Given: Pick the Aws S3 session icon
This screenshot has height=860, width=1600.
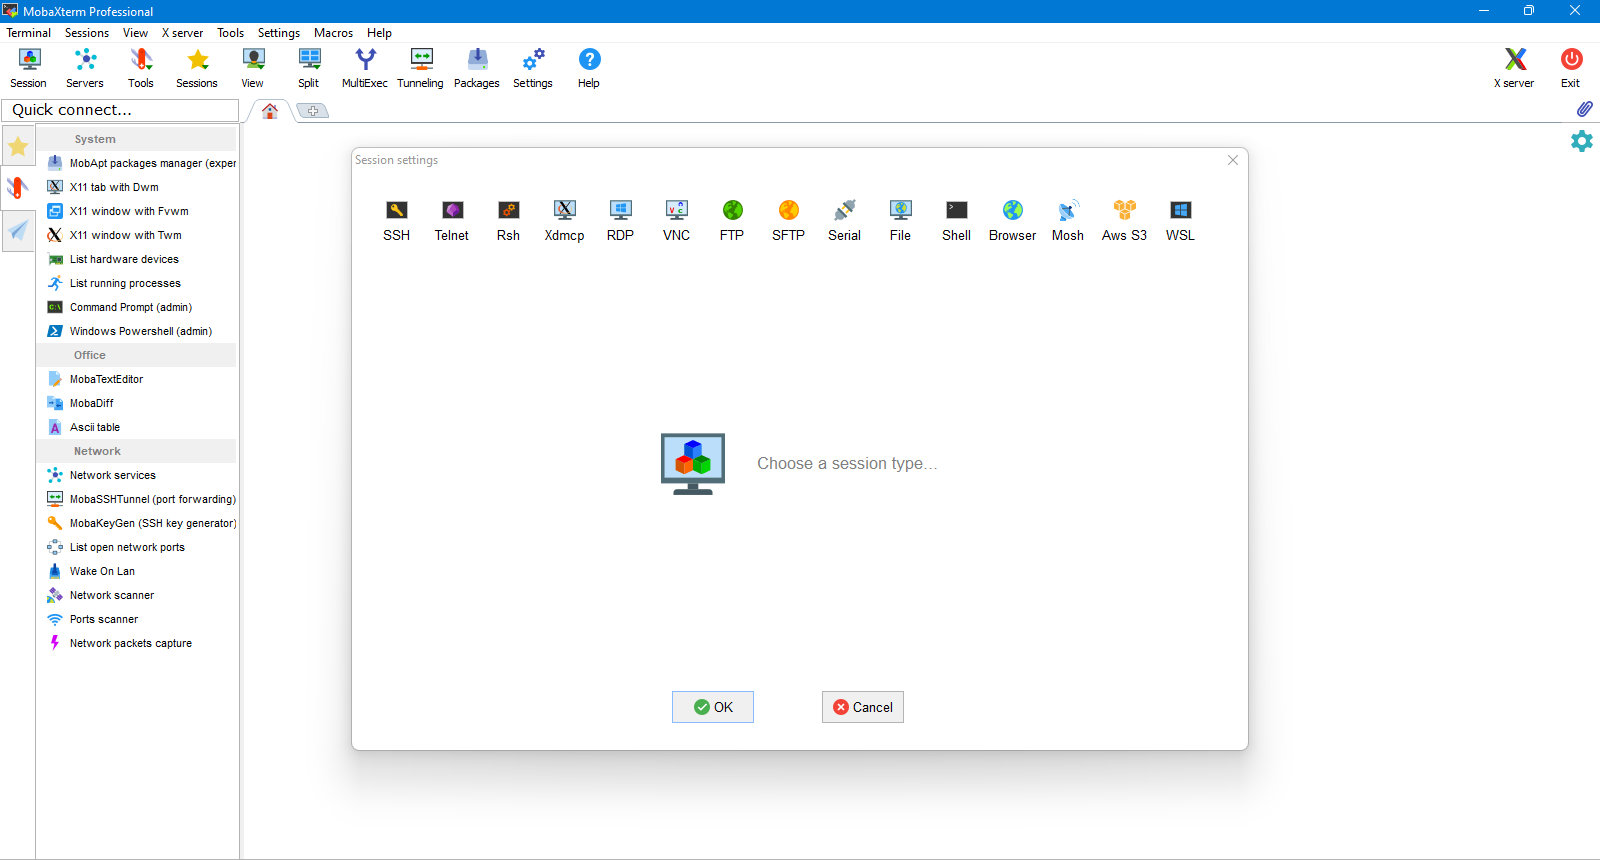Looking at the screenshot, I should pyautogui.click(x=1124, y=220).
